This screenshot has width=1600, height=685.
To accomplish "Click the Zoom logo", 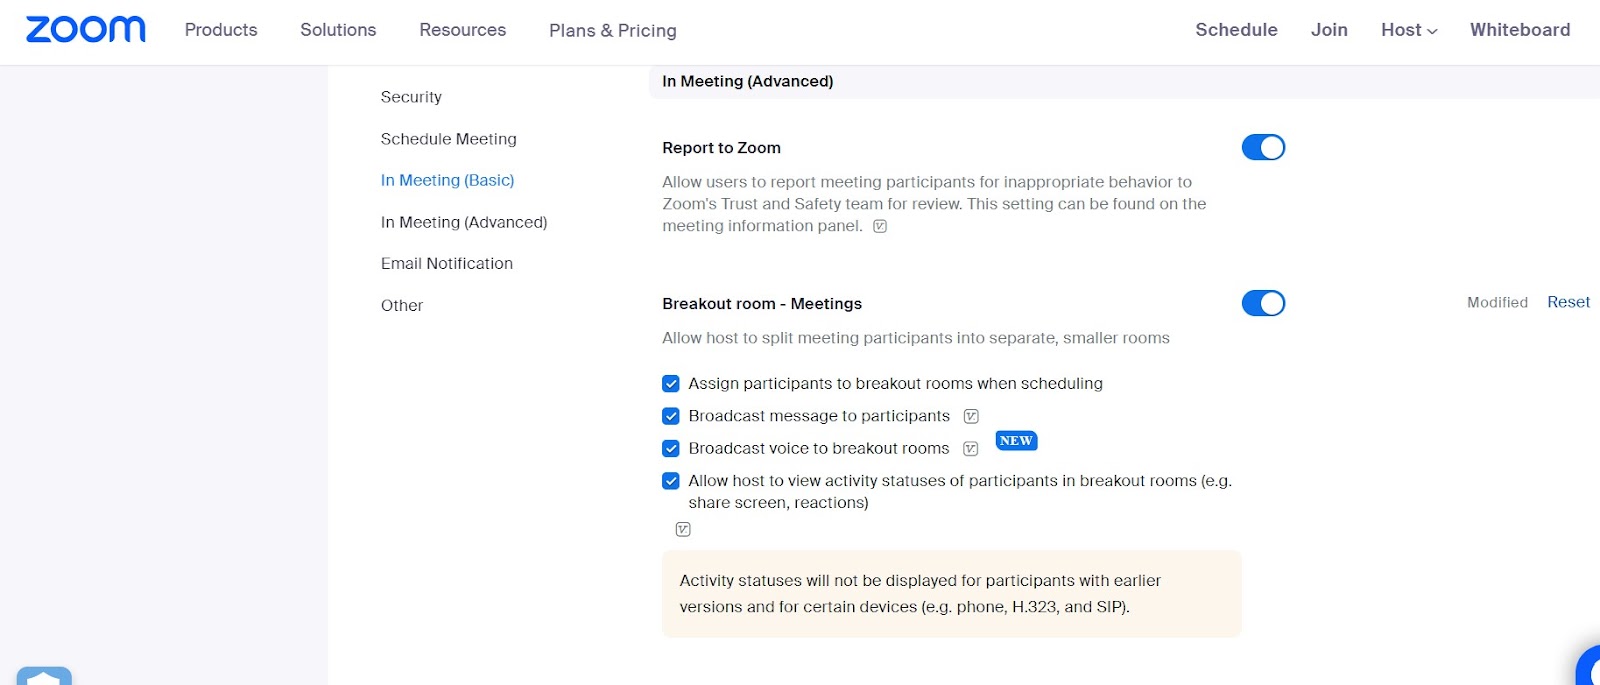I will click(86, 30).
